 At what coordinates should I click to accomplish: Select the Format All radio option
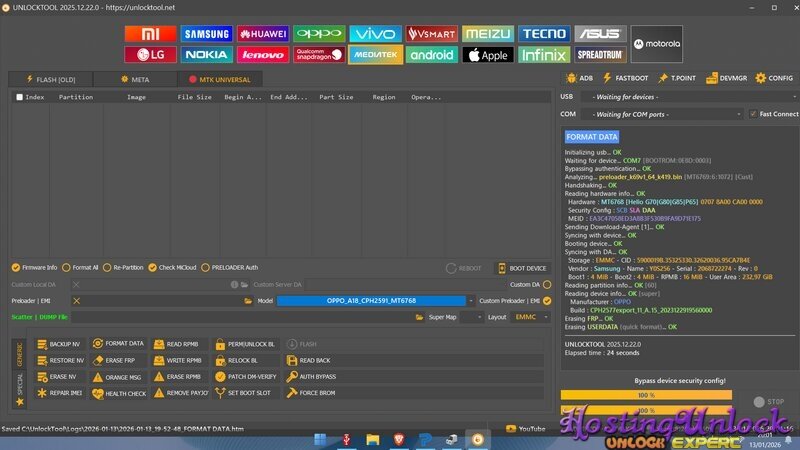(x=66, y=267)
